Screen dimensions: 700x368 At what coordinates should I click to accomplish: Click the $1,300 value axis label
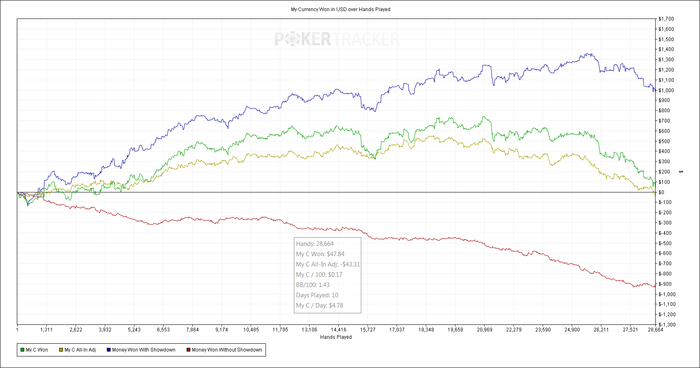[x=666, y=60]
